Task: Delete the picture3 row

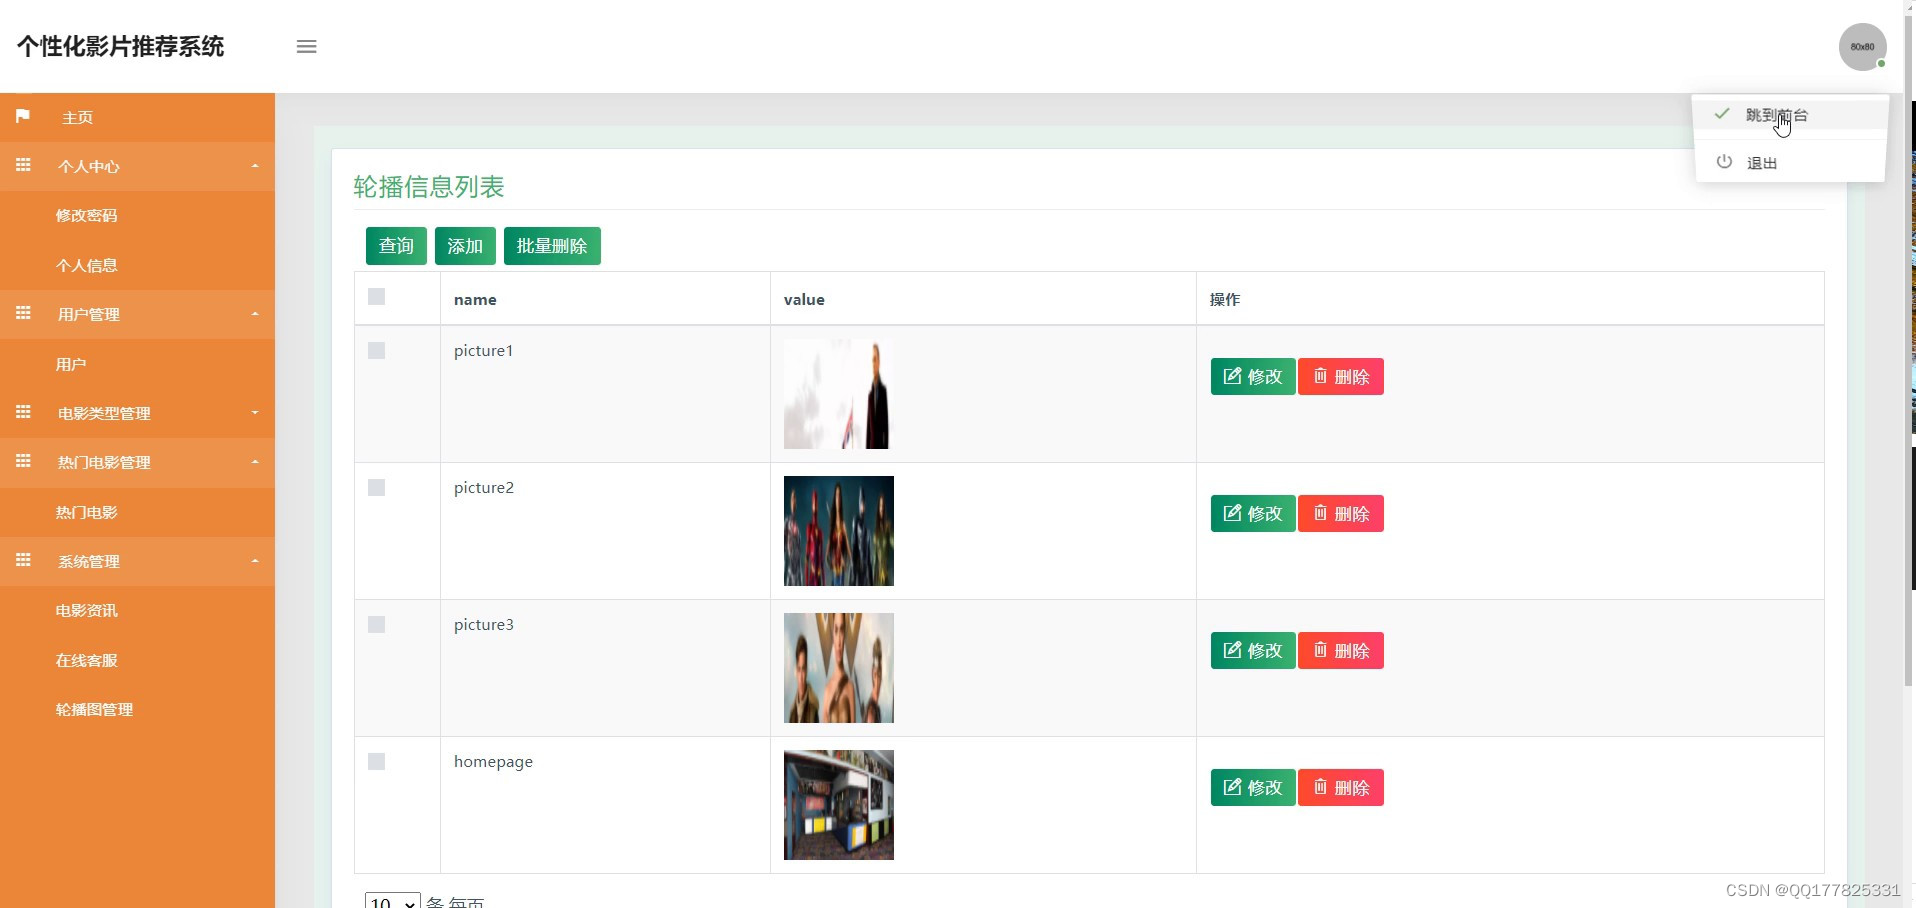Action: 1341,651
